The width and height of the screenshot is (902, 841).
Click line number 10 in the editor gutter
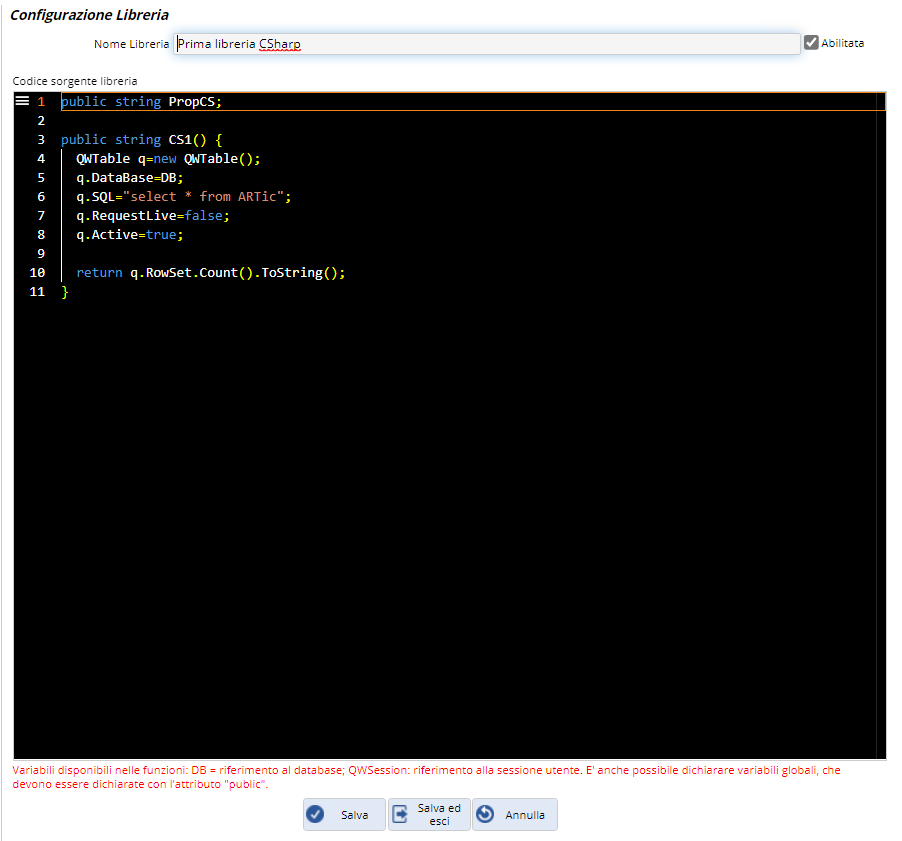[38, 273]
